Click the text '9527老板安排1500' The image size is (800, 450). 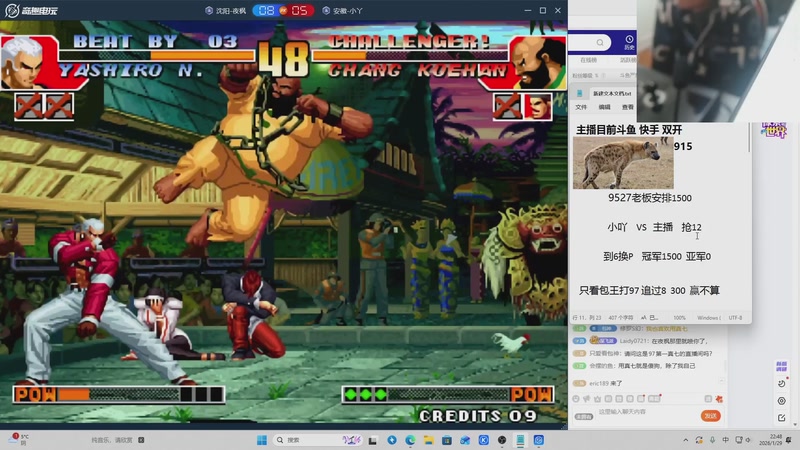[x=649, y=198]
